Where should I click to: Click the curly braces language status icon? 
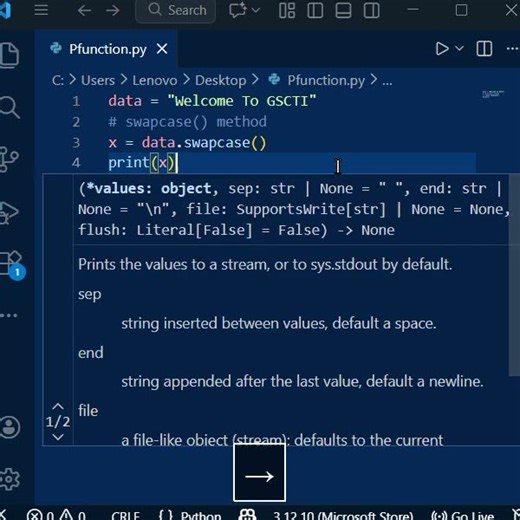tap(165, 515)
